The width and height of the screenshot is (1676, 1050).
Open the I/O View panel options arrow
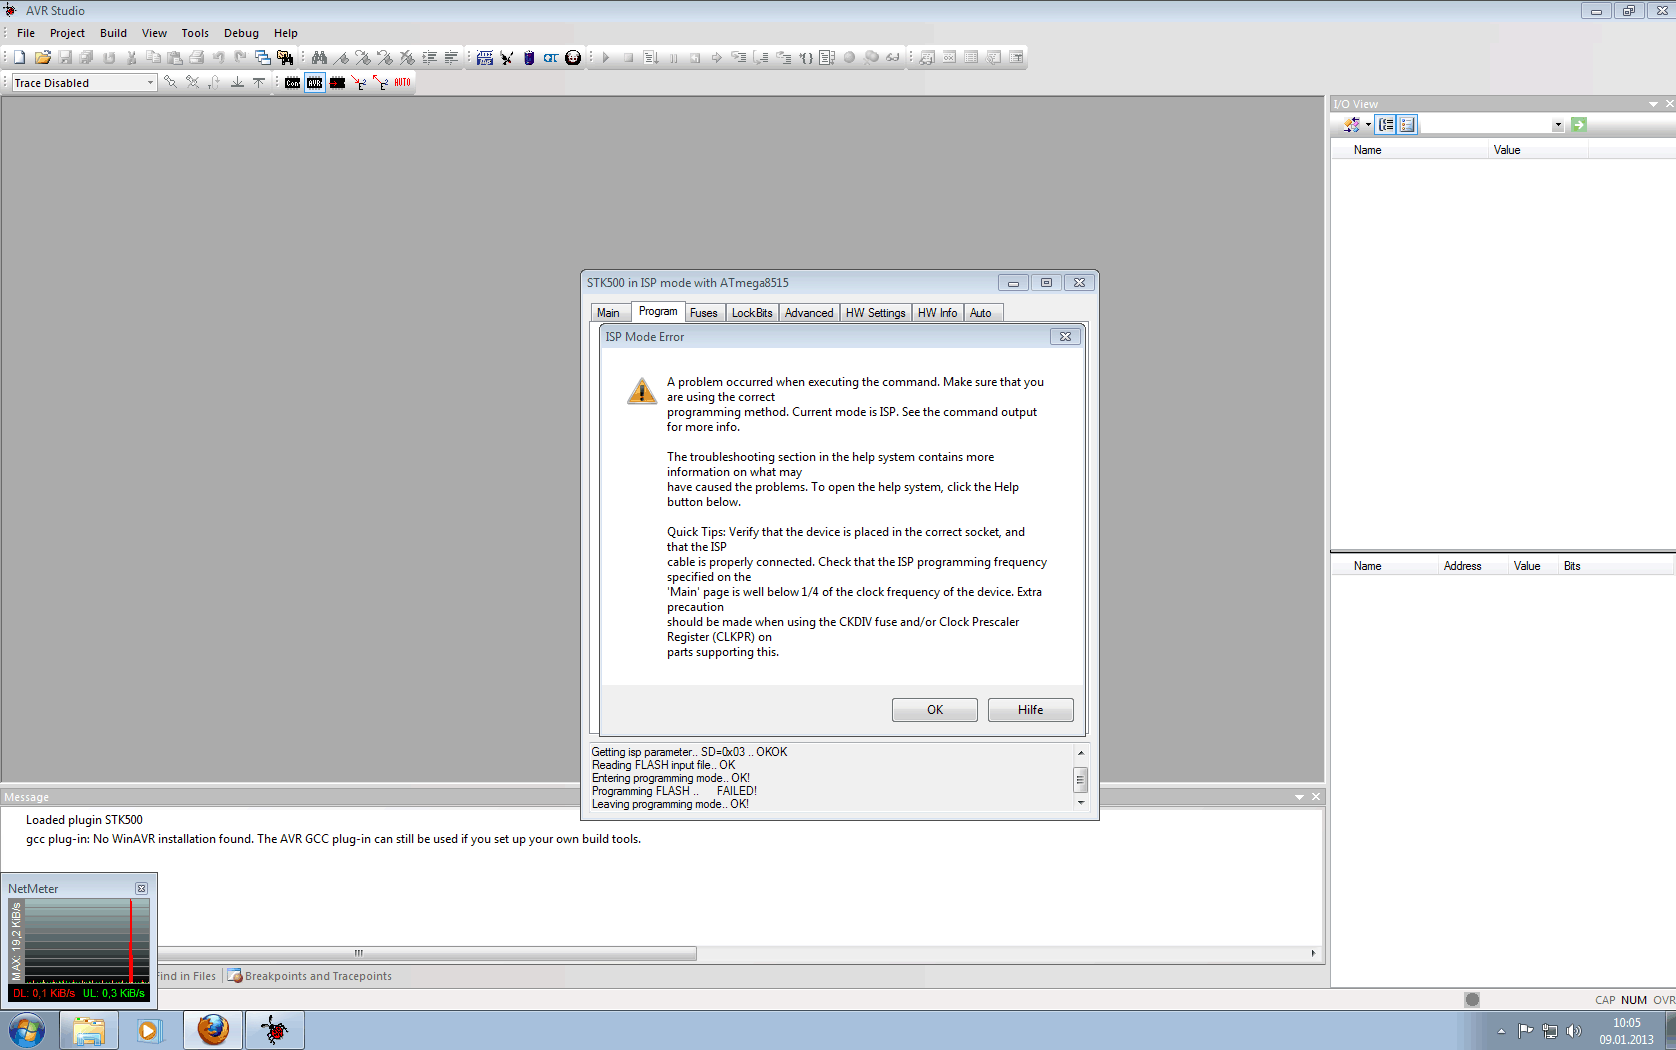point(1654,104)
